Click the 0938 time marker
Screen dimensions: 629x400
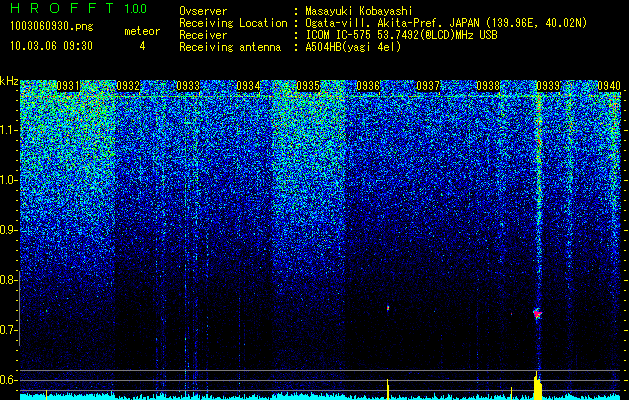coord(488,86)
